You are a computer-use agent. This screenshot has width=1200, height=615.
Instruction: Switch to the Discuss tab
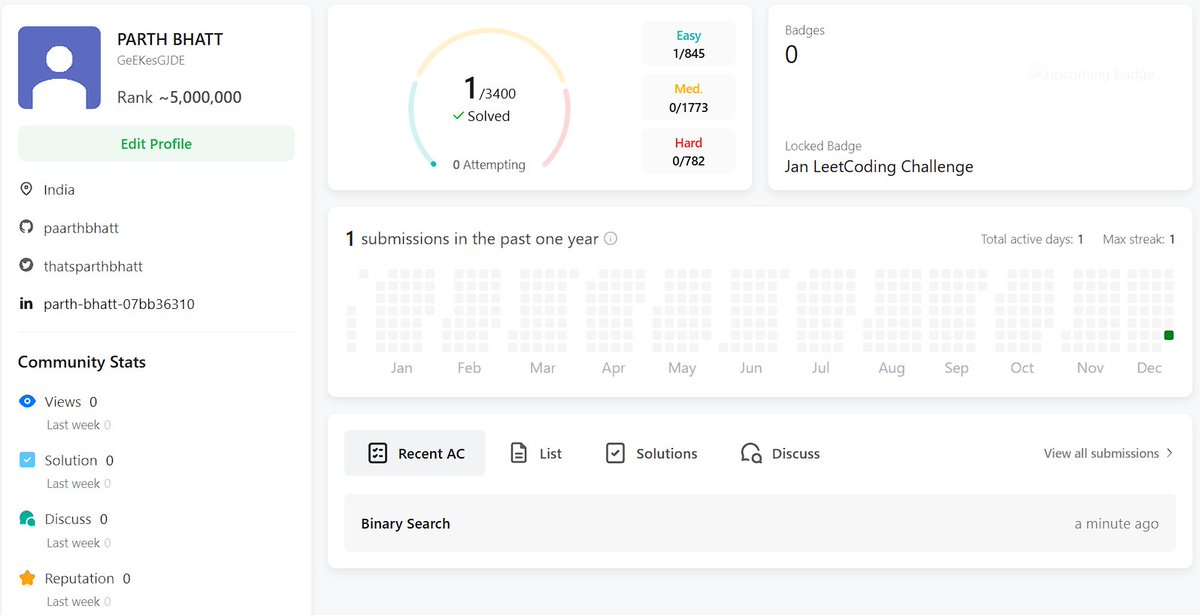(780, 453)
